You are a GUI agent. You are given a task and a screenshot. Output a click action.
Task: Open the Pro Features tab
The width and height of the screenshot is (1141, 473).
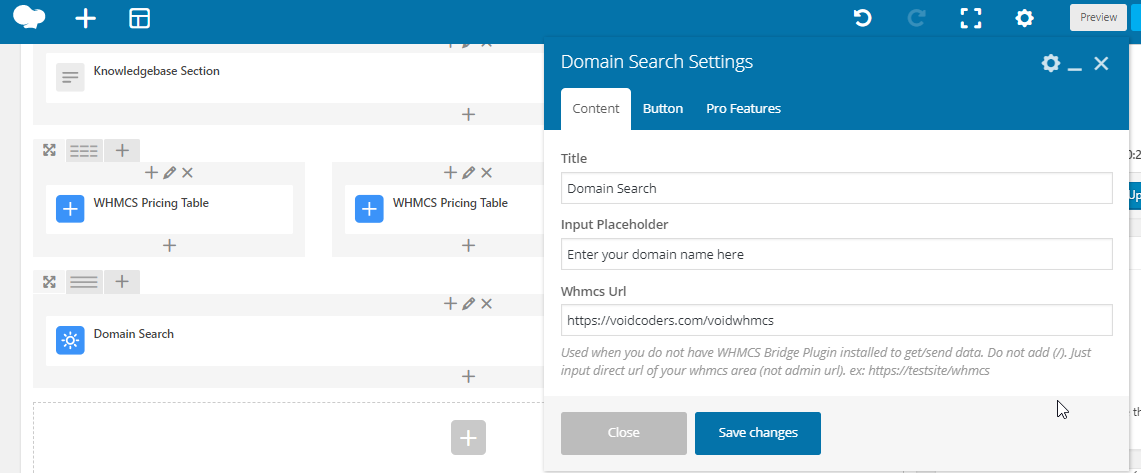coord(743,109)
